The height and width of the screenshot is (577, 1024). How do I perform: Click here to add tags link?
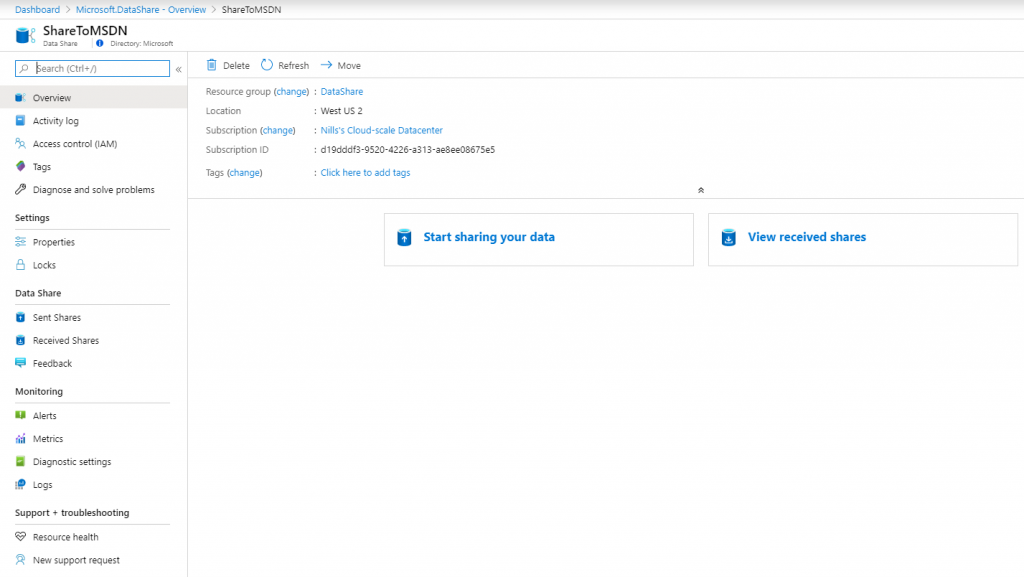(x=365, y=173)
